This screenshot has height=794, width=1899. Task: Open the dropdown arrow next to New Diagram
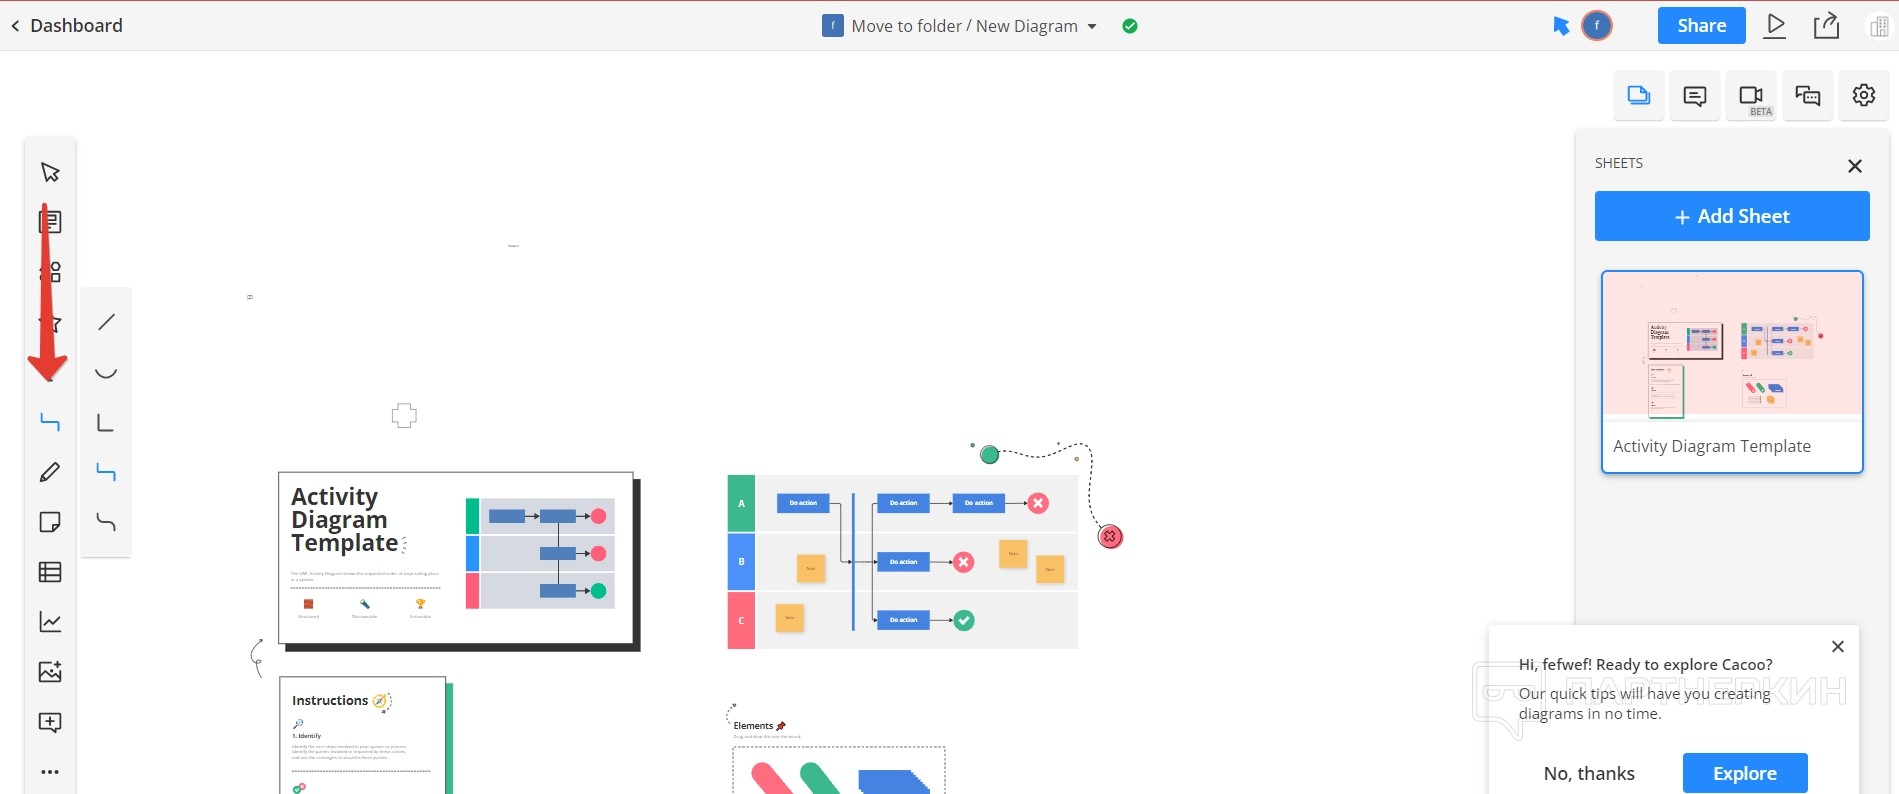tap(1092, 27)
